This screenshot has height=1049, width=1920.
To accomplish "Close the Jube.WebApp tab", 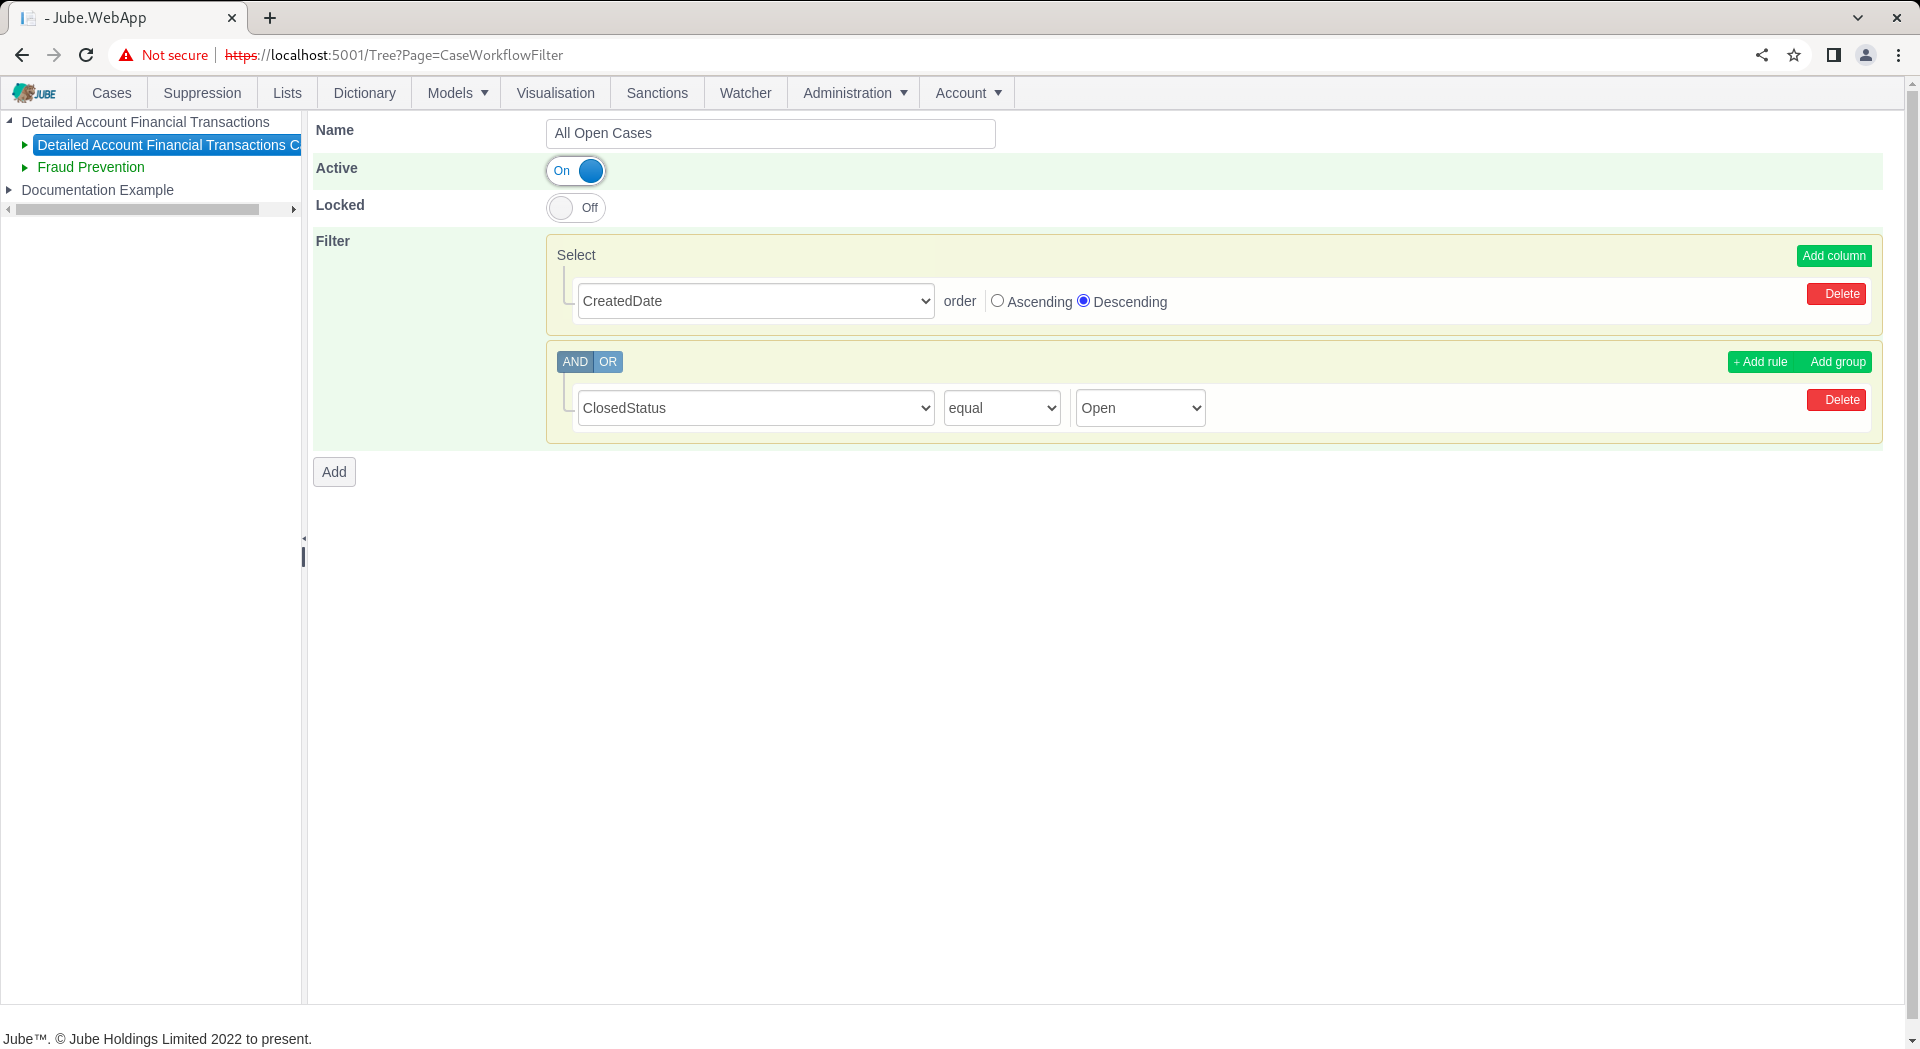I will 232,18.
